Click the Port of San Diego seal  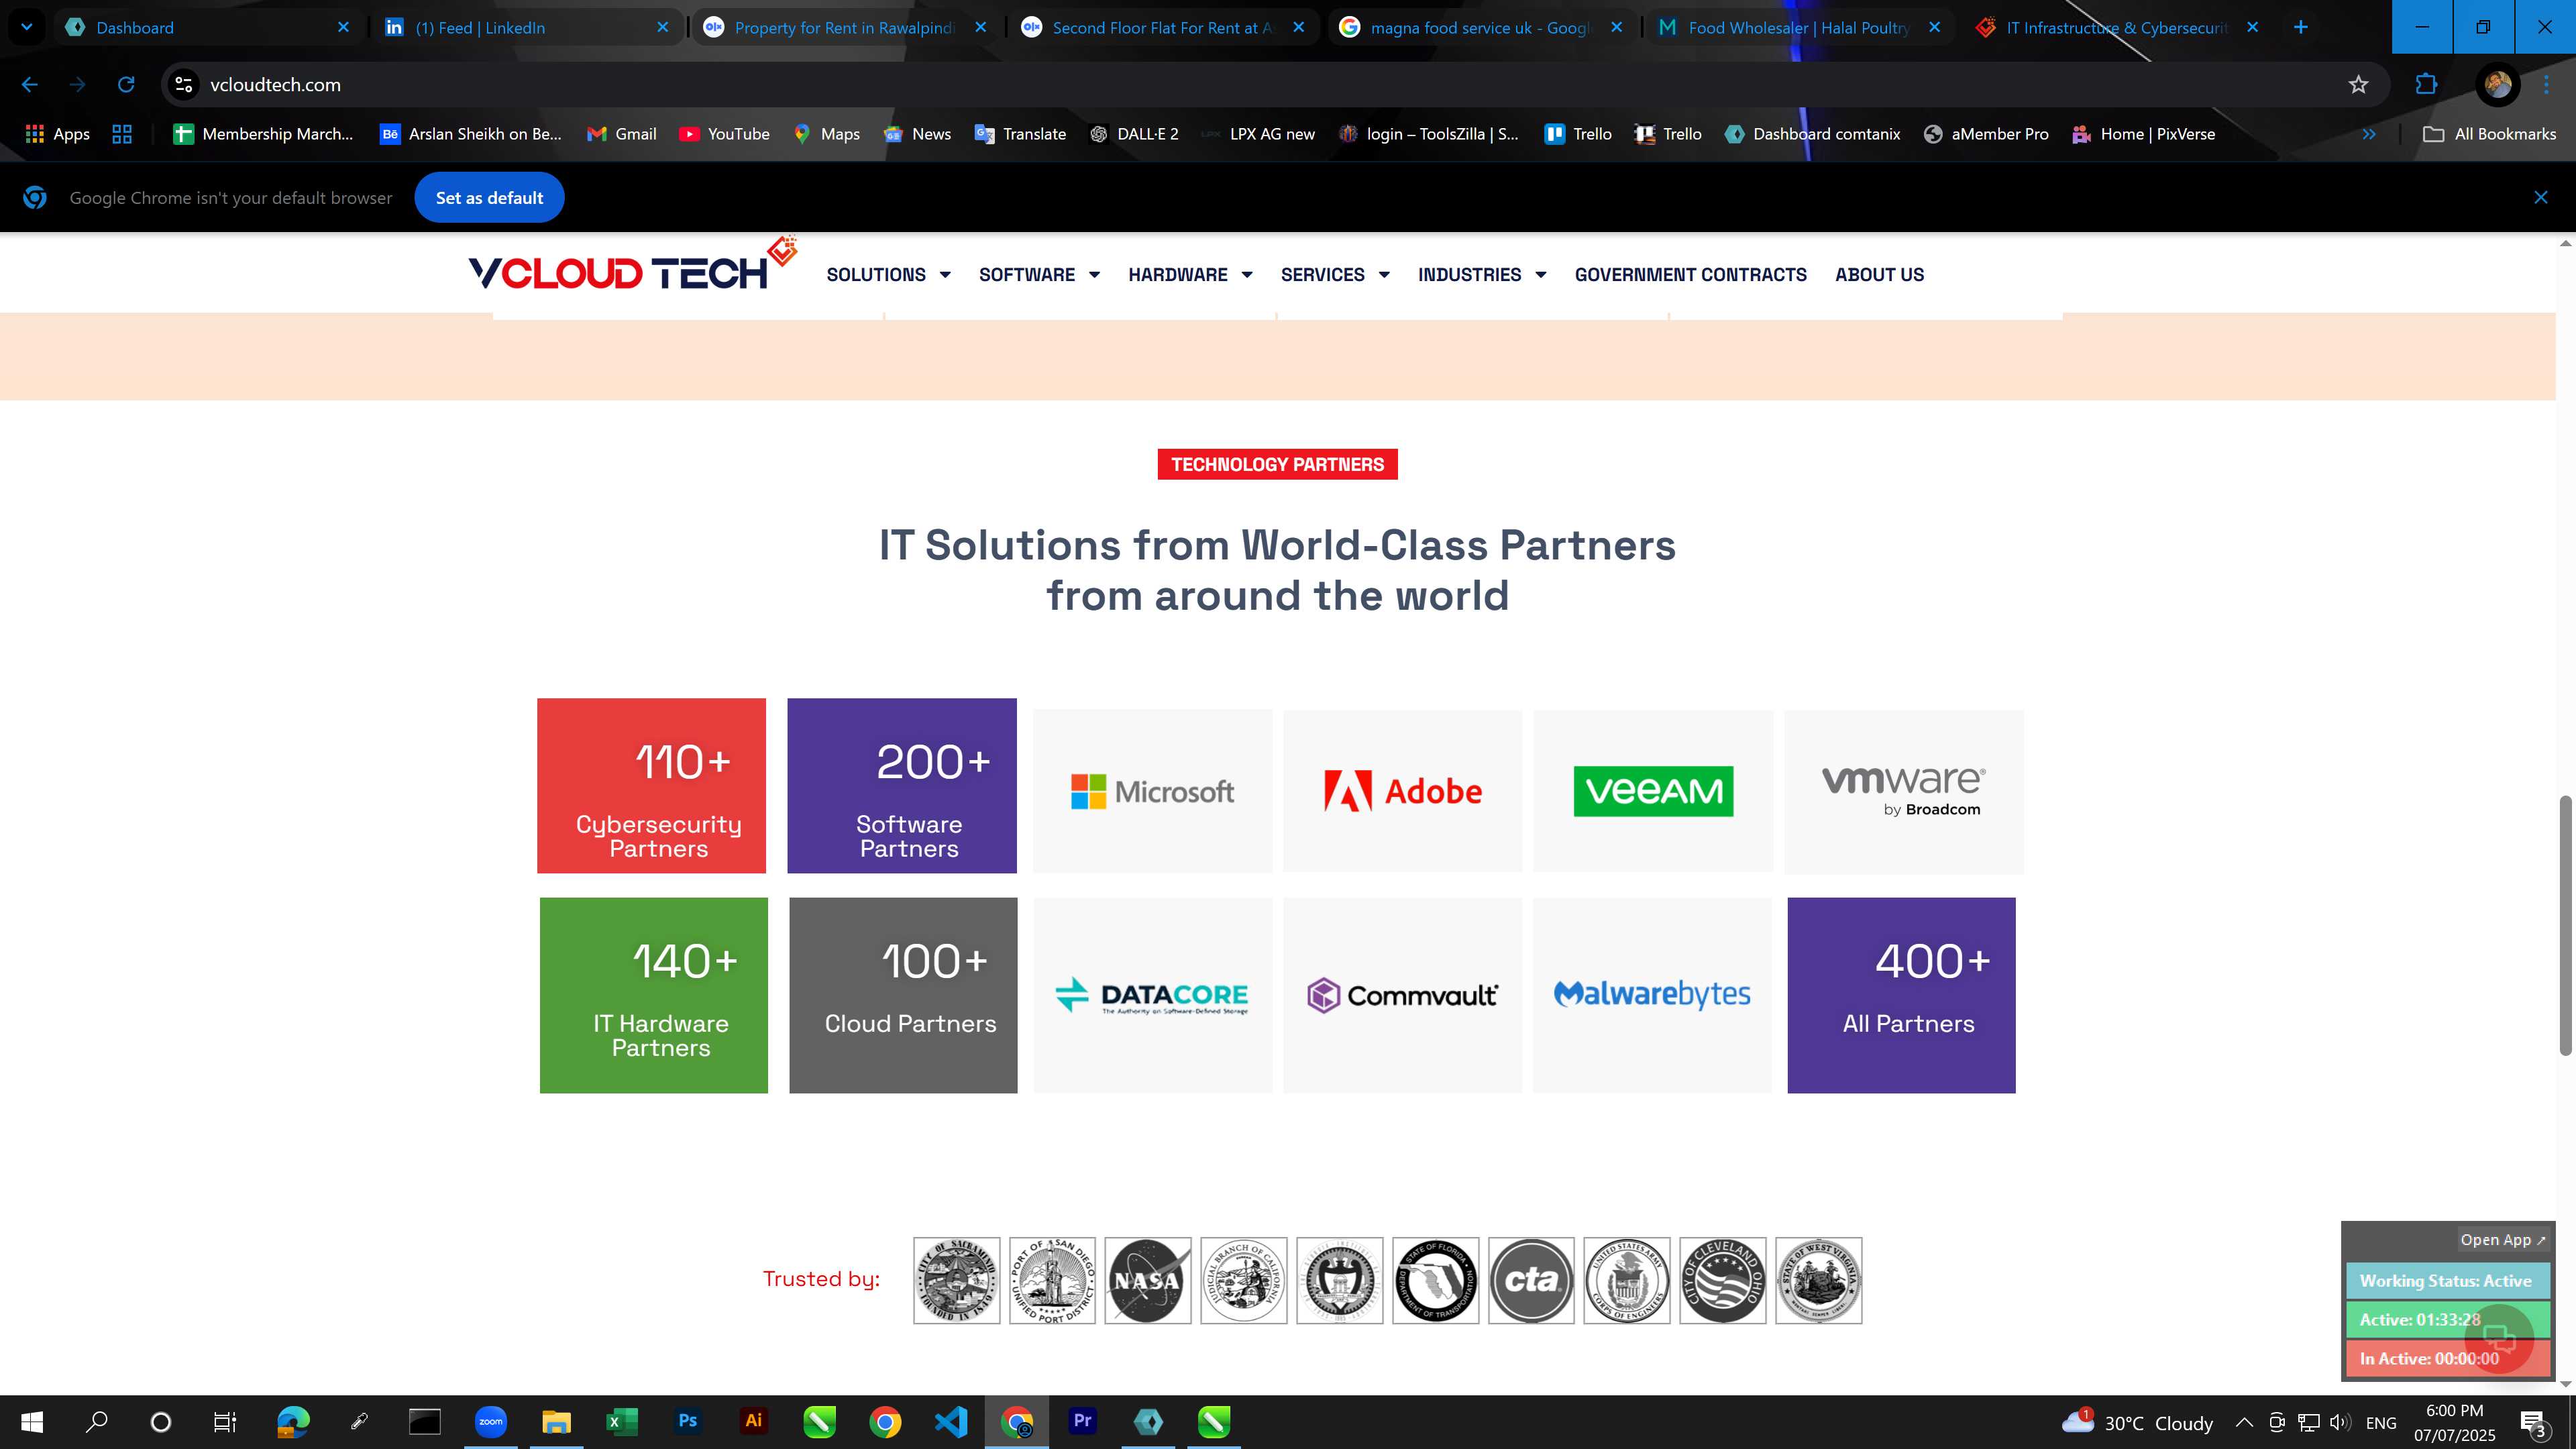click(1052, 1280)
